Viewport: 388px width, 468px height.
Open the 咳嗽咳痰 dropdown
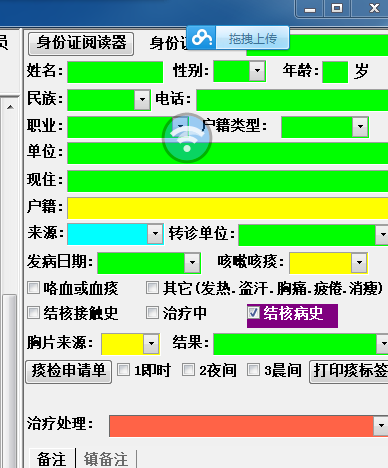tap(359, 262)
